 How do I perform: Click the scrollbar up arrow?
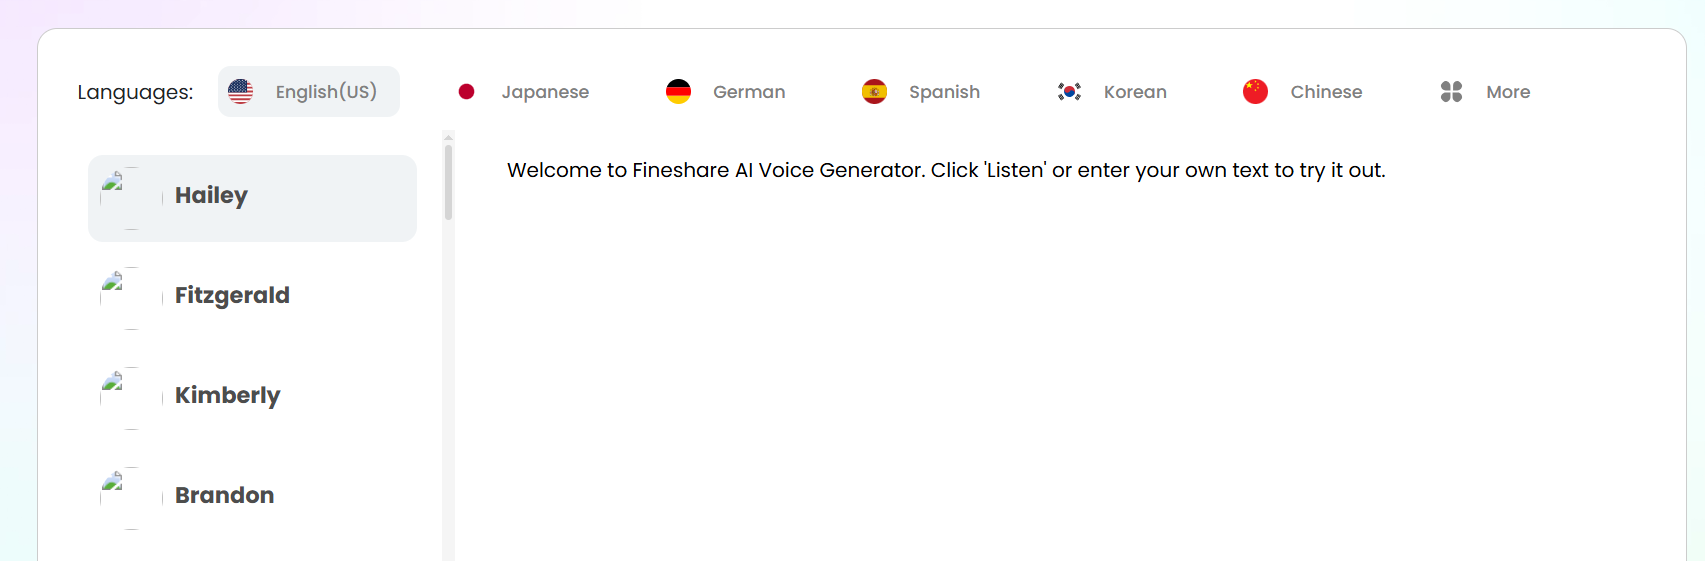click(x=448, y=137)
